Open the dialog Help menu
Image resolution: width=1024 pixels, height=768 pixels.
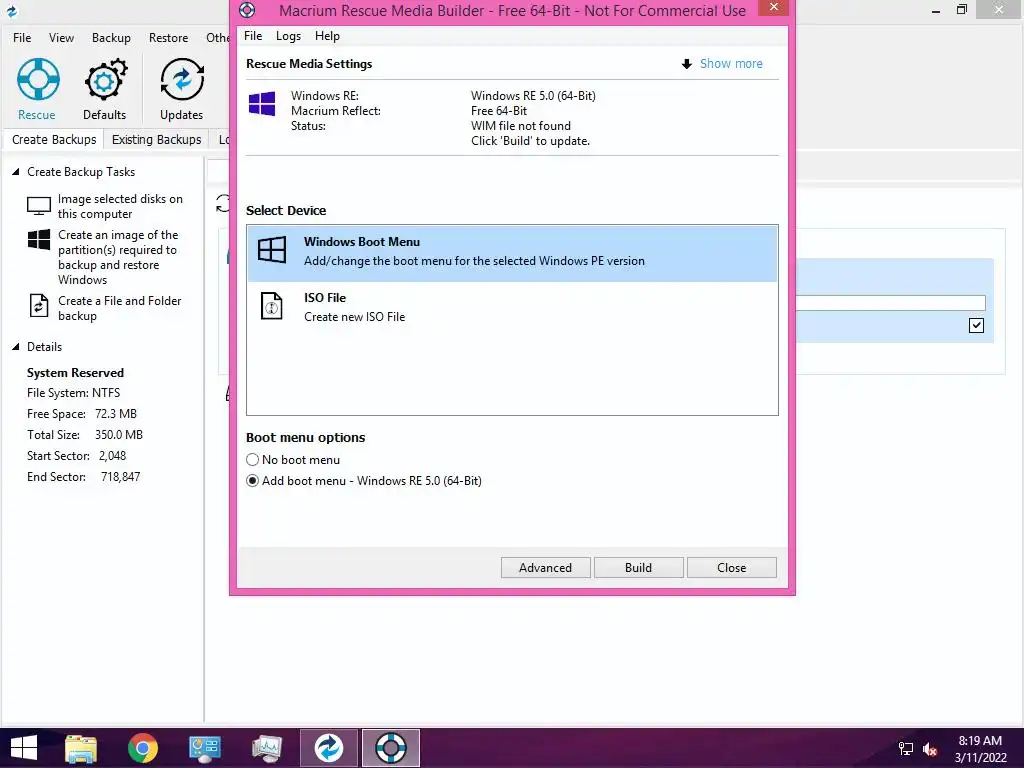pyautogui.click(x=327, y=36)
